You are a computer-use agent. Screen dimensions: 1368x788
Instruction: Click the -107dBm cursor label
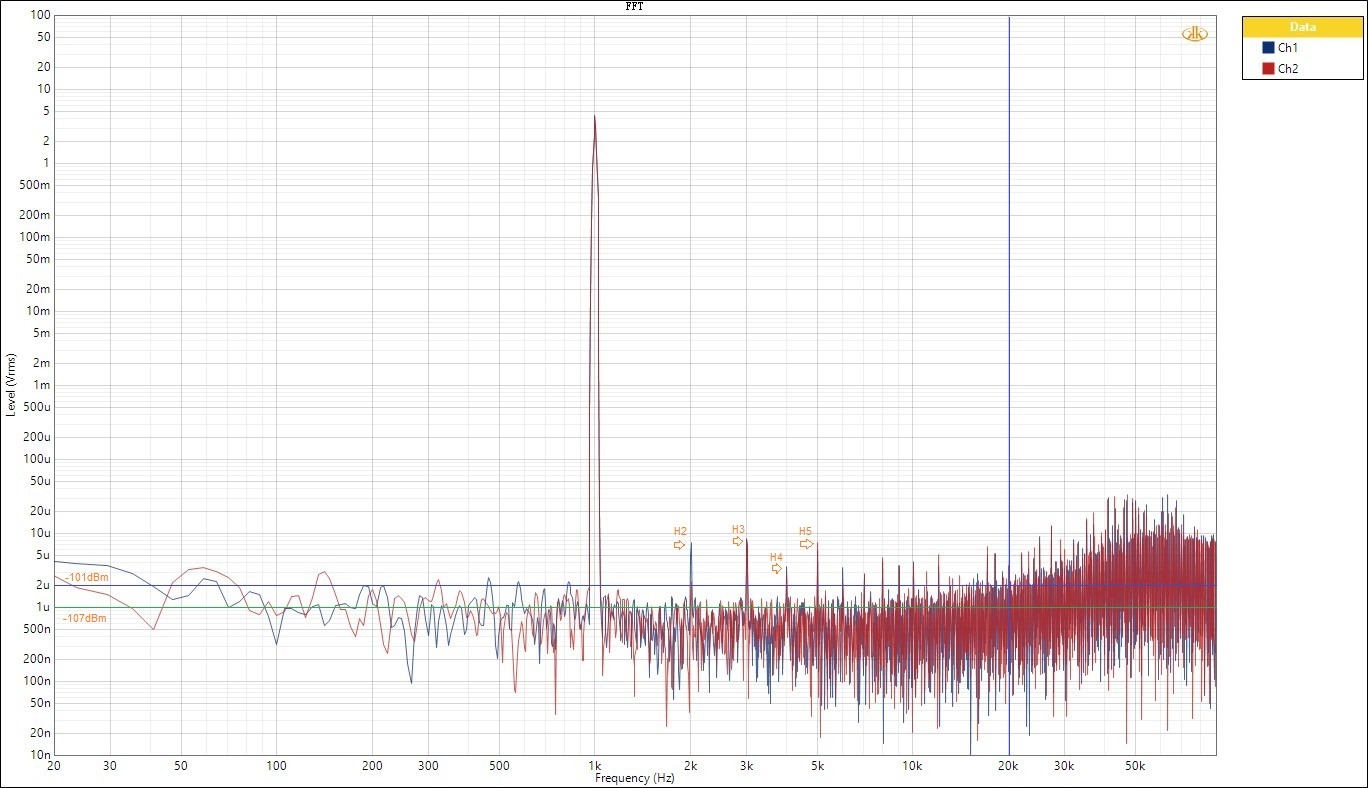[x=84, y=619]
